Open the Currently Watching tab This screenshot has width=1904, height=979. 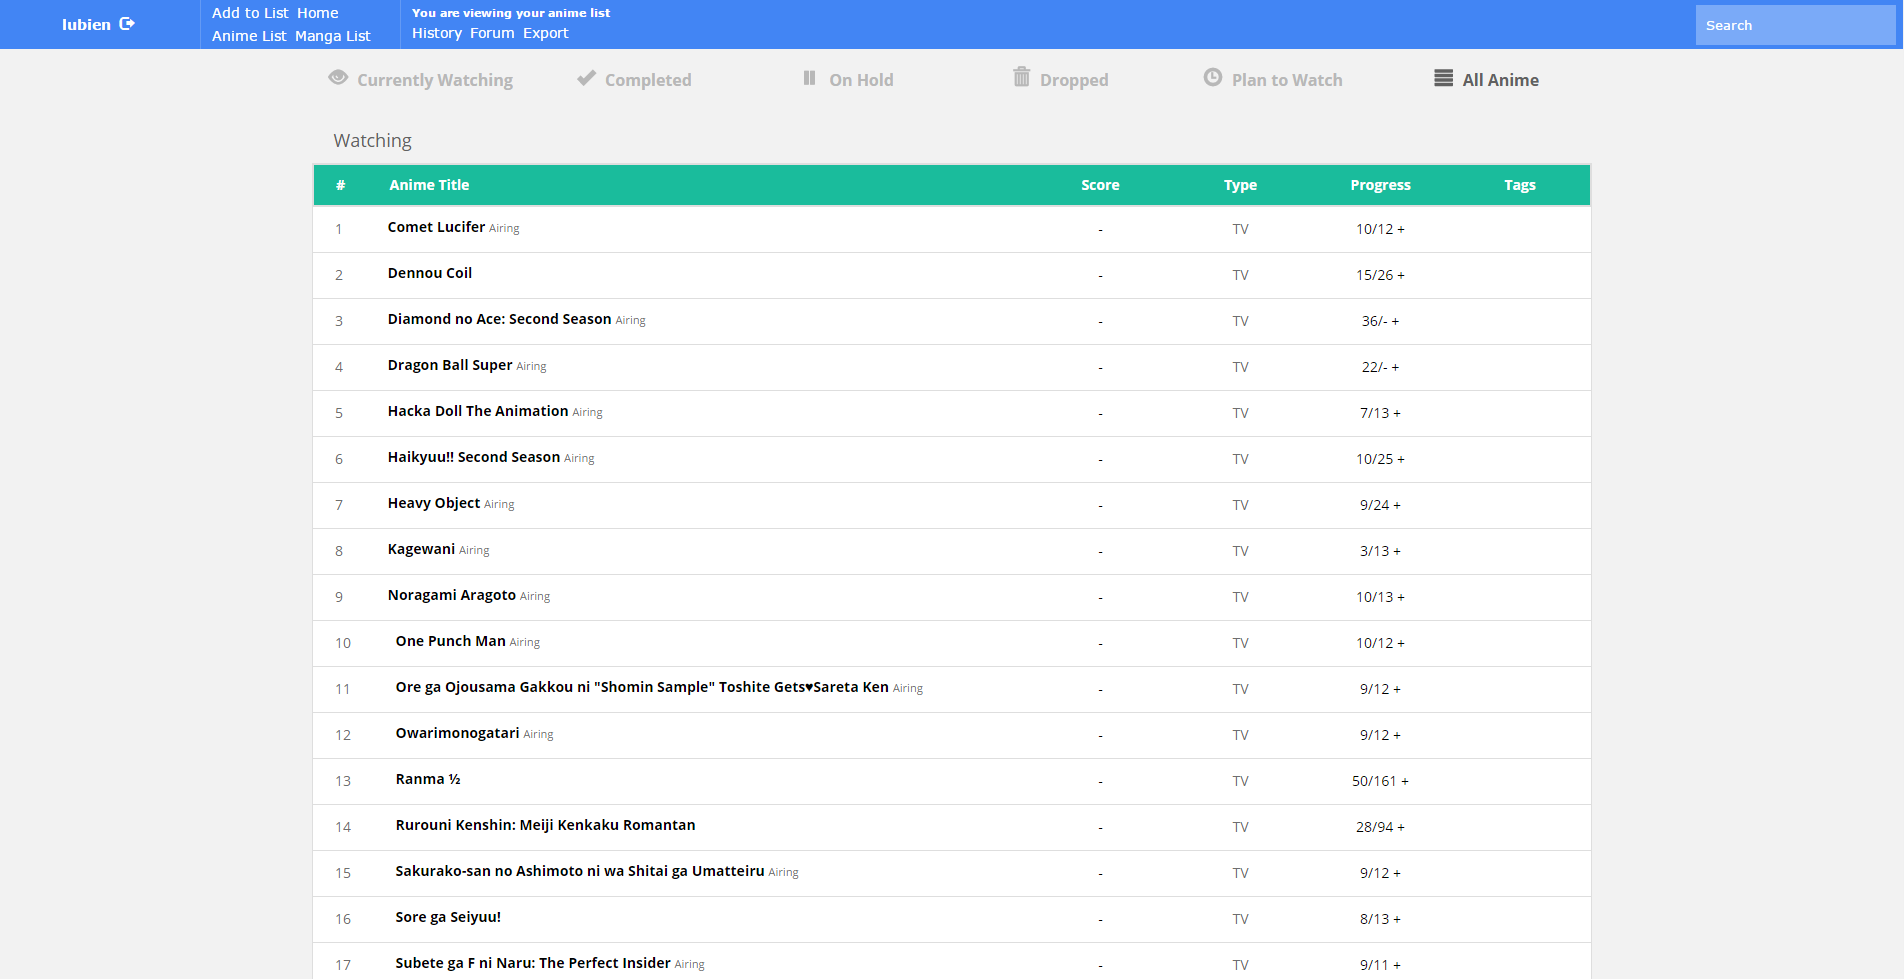point(435,80)
